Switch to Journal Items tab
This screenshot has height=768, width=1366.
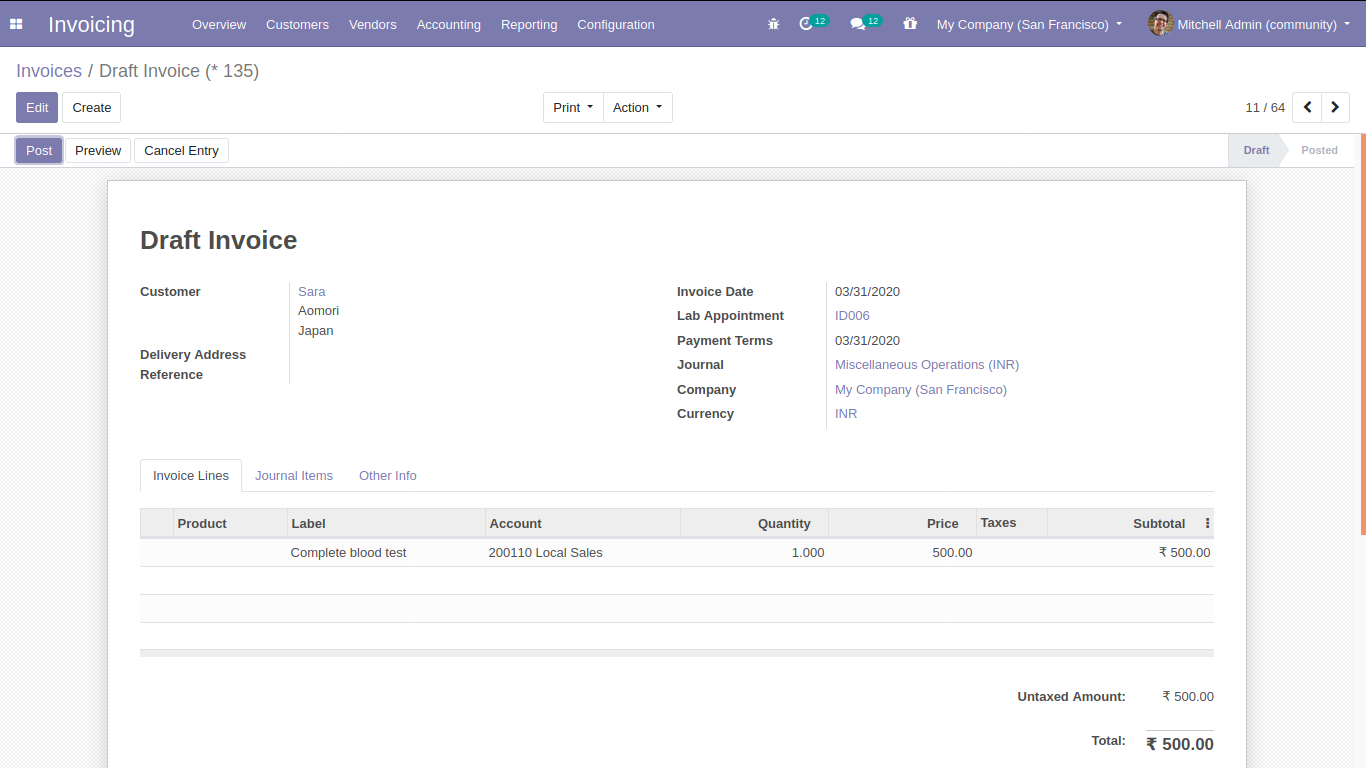[x=294, y=476]
